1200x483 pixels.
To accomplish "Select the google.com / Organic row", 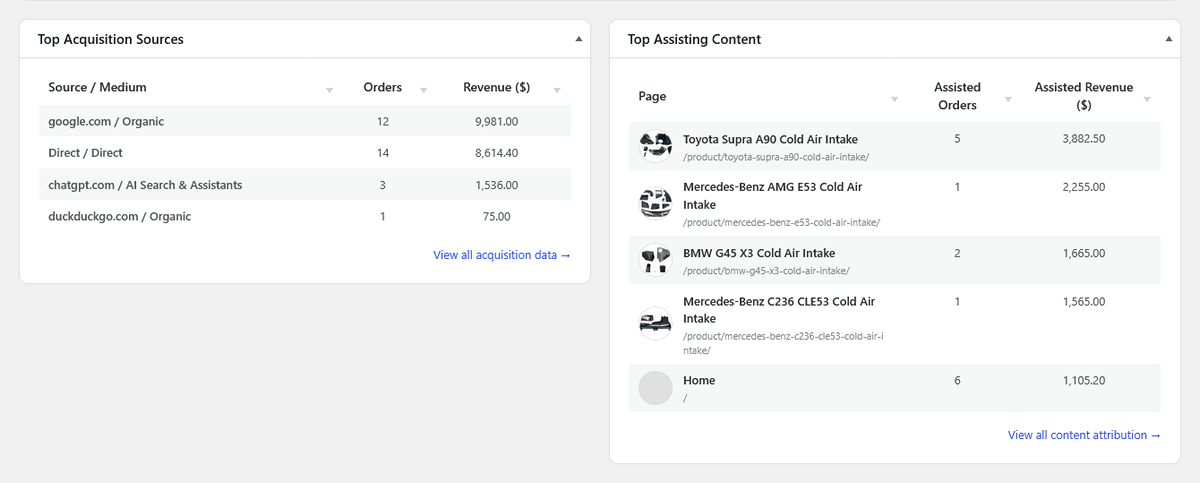I will point(305,121).
